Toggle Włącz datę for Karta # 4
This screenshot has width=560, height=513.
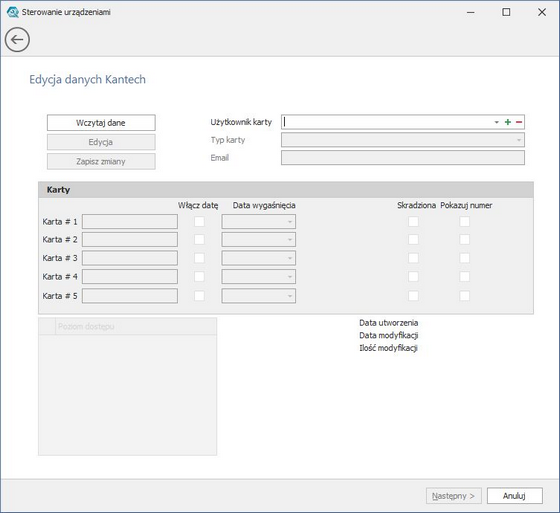point(199,277)
